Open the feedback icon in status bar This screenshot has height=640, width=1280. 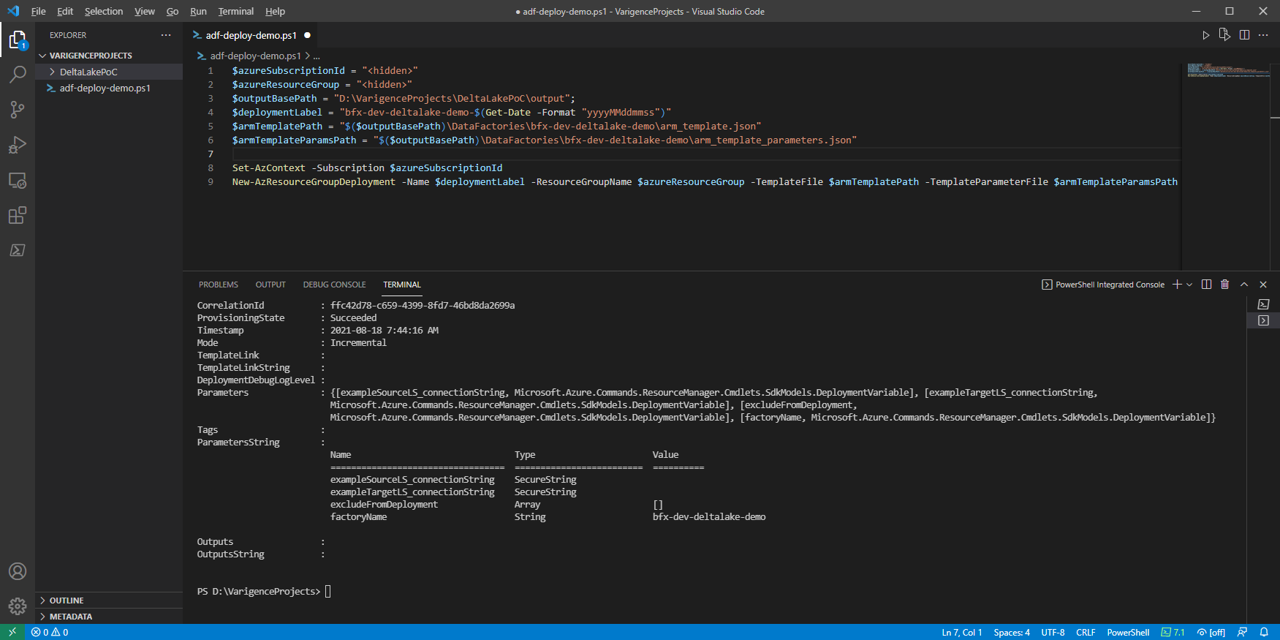[x=1241, y=632]
